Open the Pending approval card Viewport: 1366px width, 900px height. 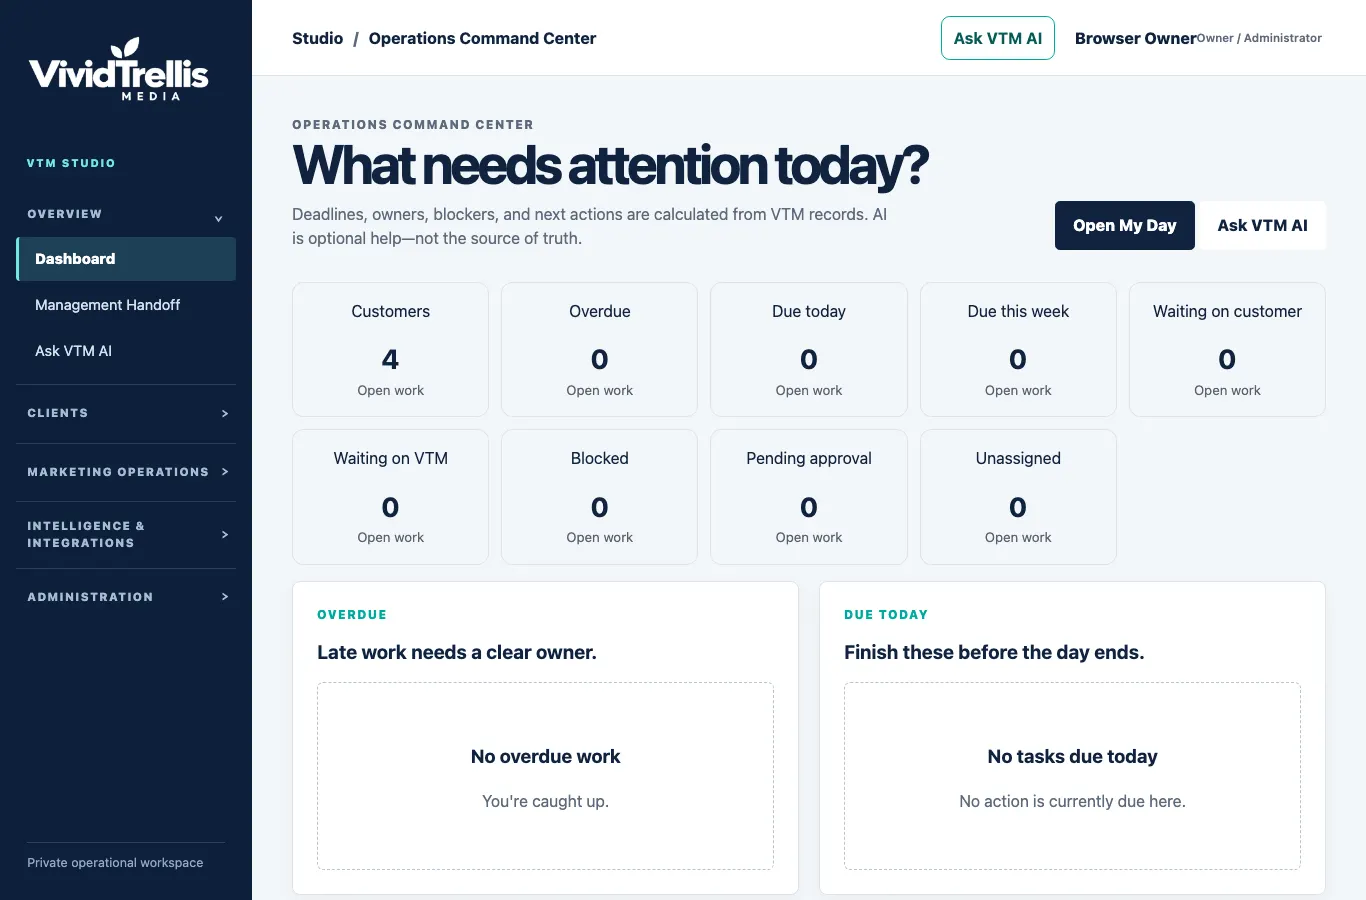pos(808,497)
